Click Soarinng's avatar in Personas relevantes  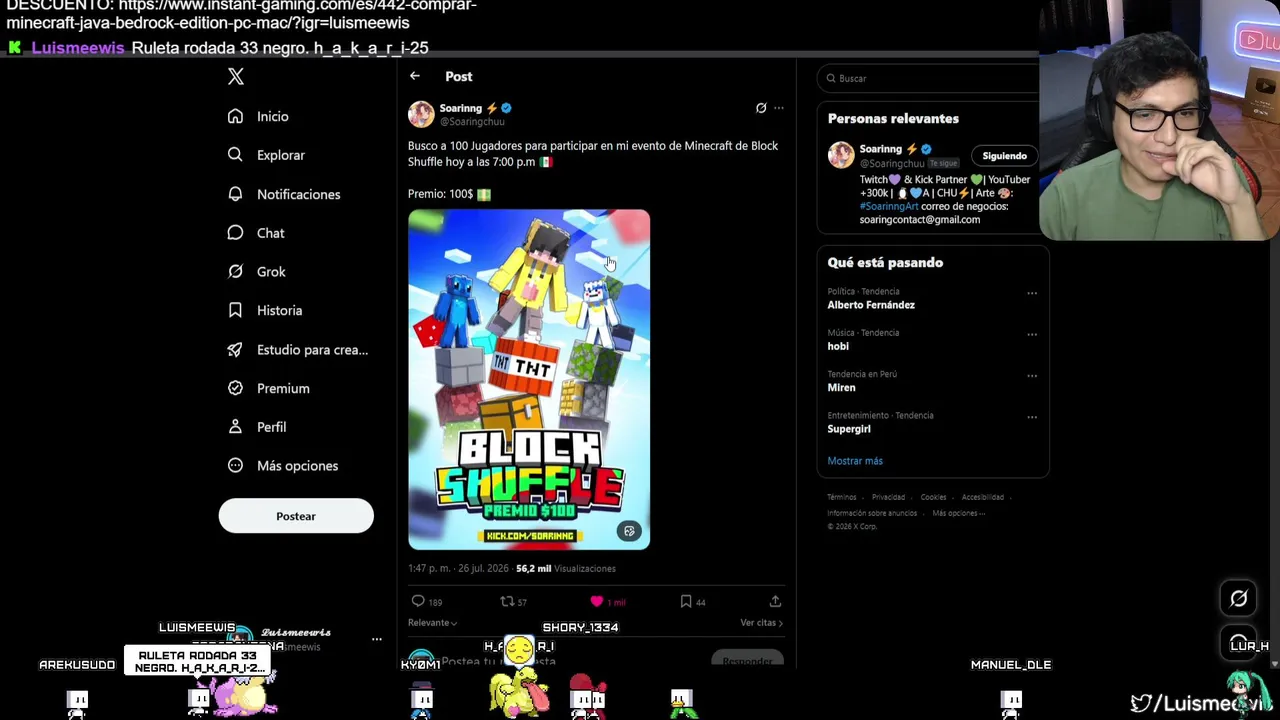[841, 155]
